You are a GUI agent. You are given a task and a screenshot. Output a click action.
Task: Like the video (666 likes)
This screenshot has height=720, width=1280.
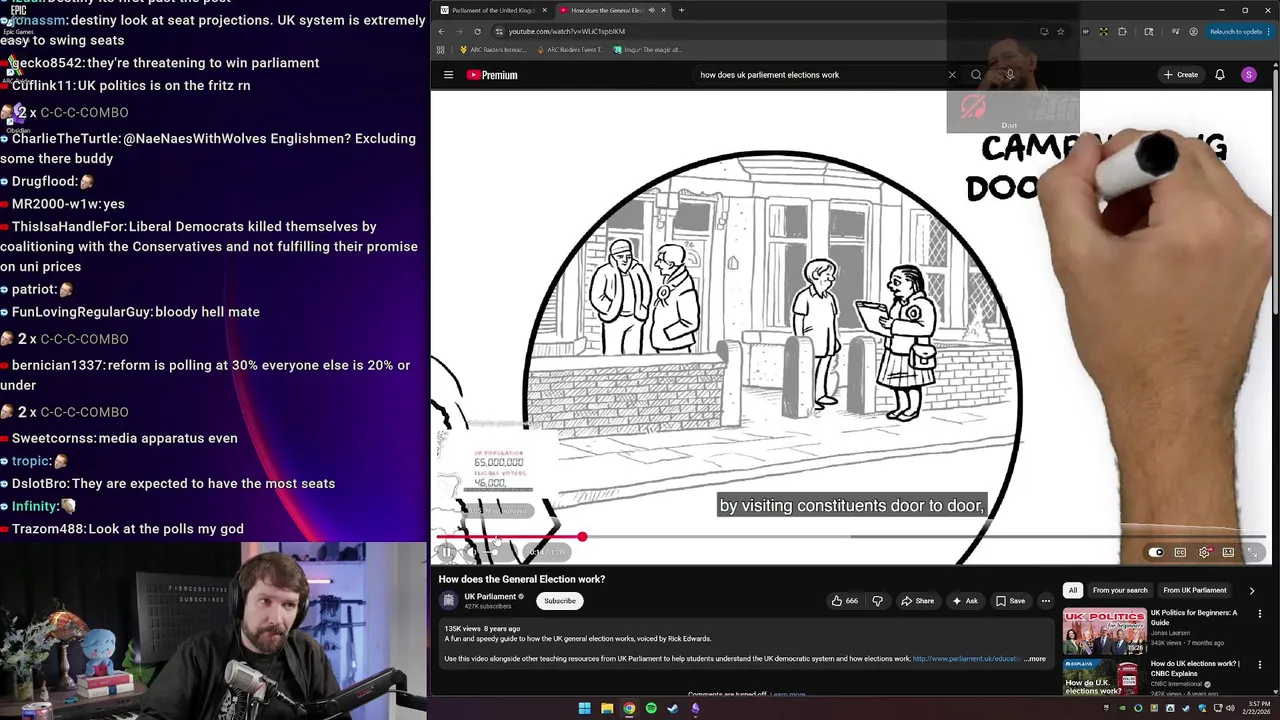(x=844, y=601)
